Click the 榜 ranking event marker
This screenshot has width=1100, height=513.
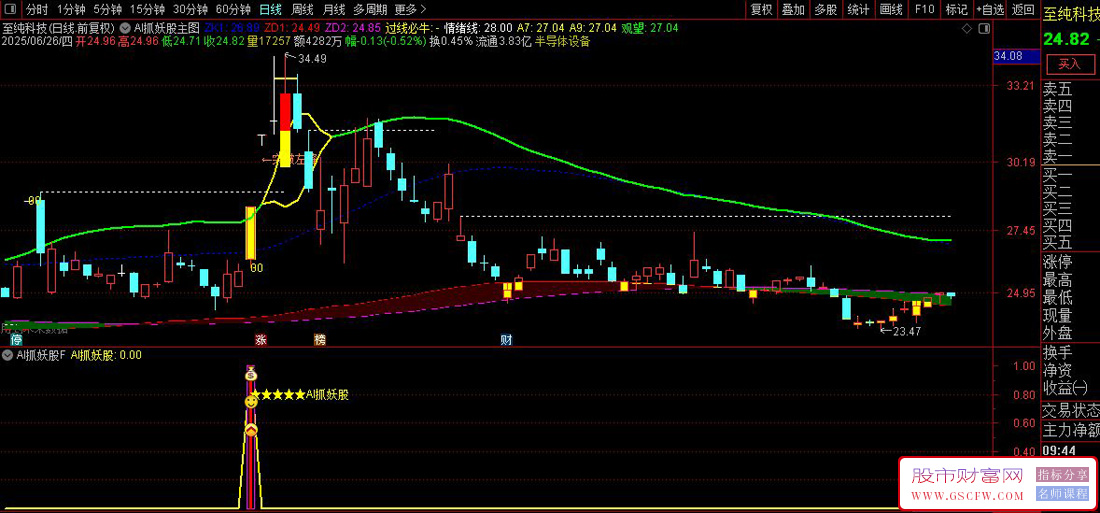[x=320, y=340]
